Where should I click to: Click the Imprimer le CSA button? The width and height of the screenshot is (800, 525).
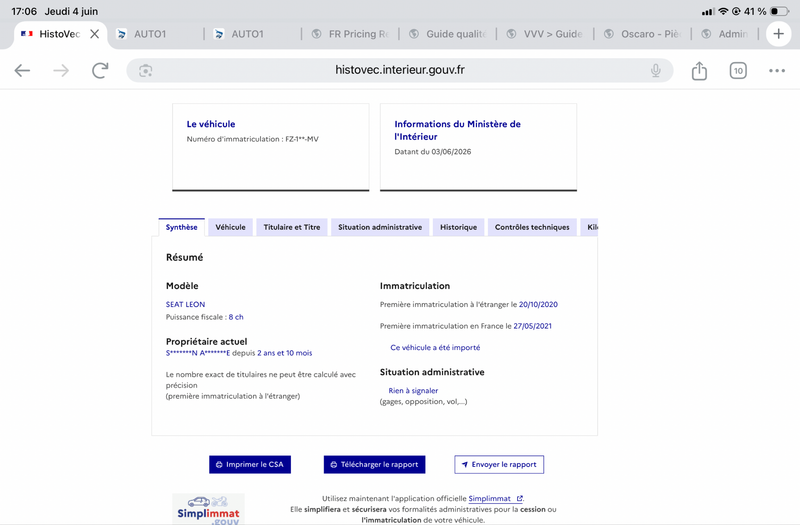pos(250,464)
